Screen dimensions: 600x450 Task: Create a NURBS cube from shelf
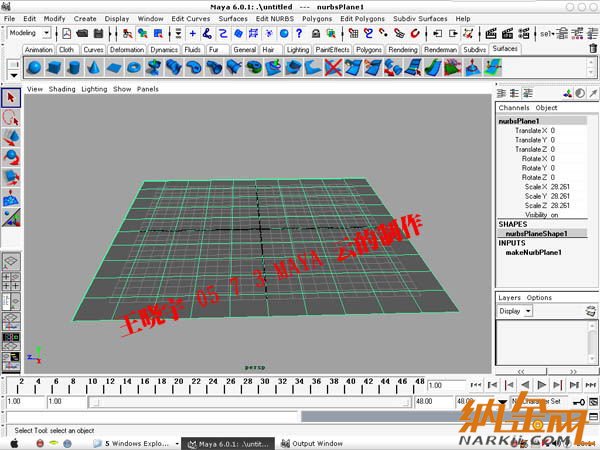point(54,68)
